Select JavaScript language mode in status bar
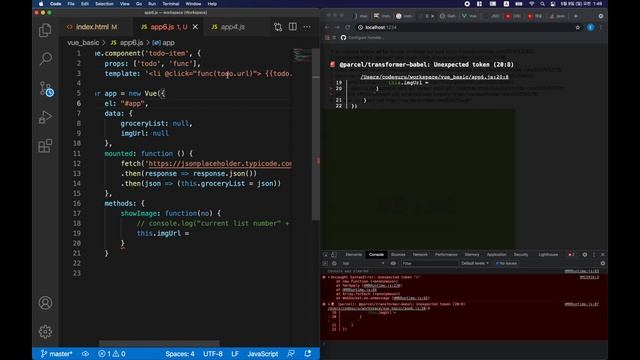This screenshot has height=360, width=640. click(x=262, y=354)
